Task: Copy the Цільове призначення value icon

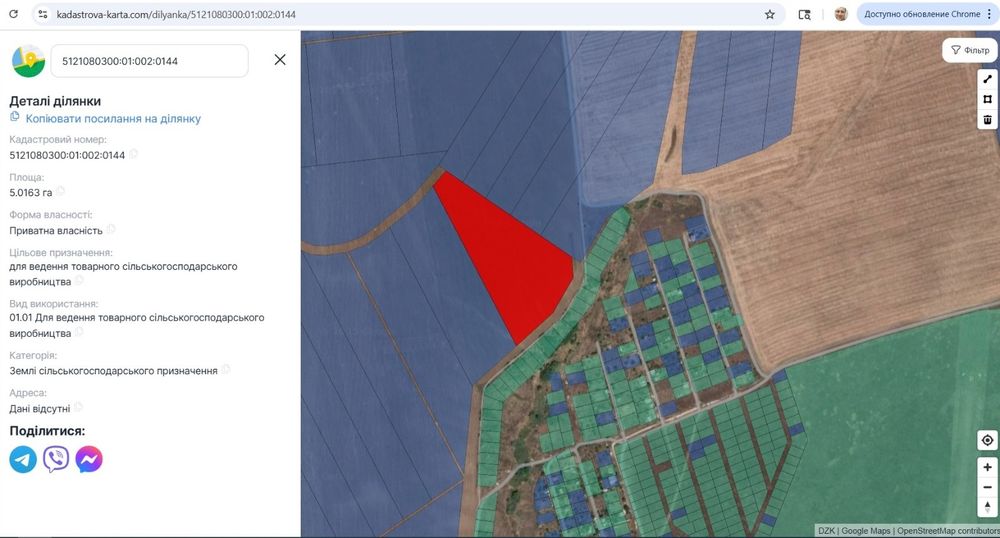Action: [x=80, y=280]
